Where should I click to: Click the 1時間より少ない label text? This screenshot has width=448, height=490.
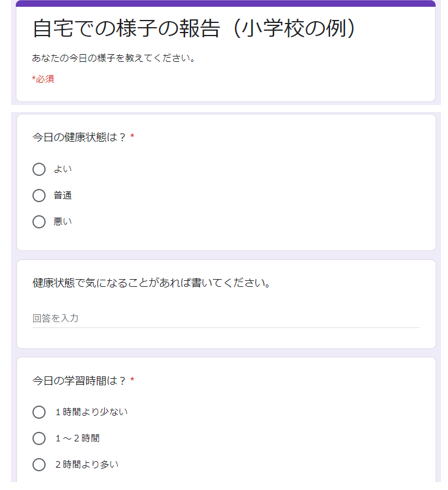[91, 412]
